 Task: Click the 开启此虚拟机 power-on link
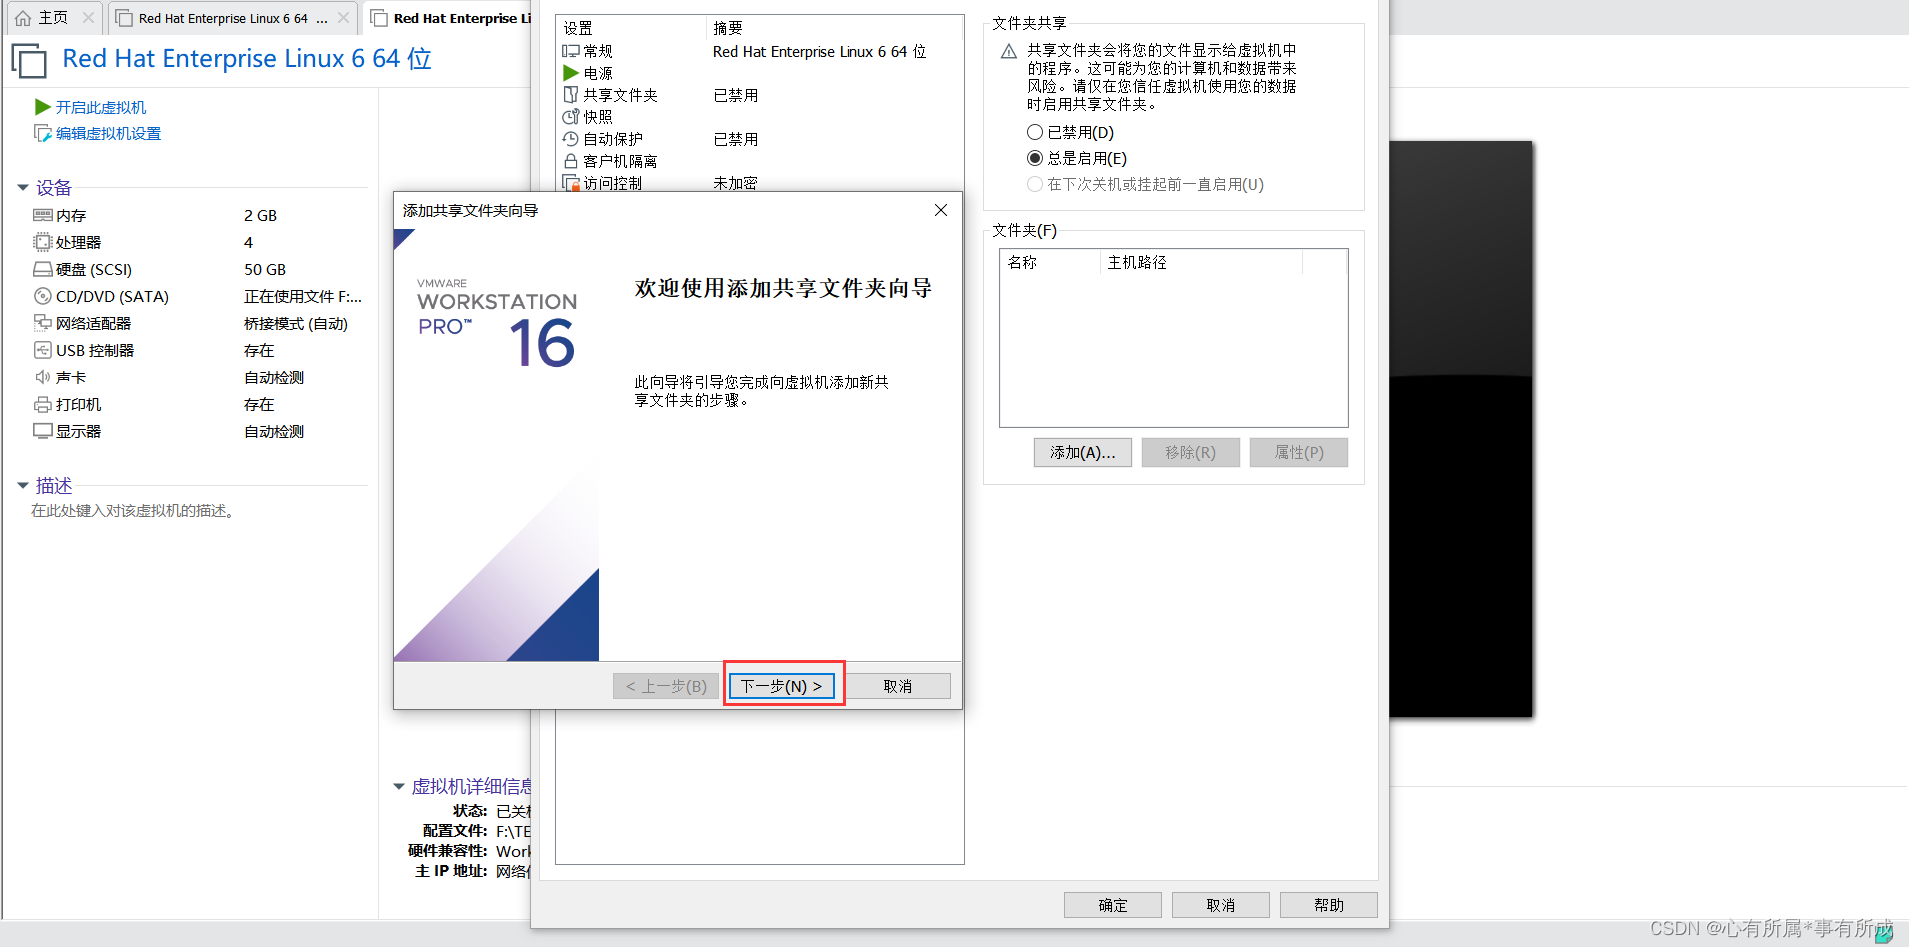[x=101, y=107]
